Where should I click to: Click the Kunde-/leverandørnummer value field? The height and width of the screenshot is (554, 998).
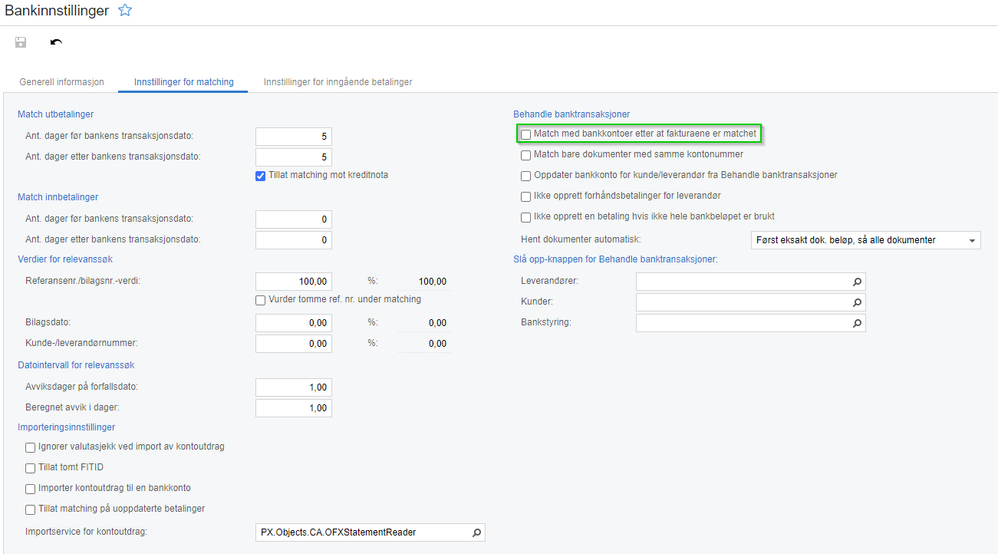293,343
